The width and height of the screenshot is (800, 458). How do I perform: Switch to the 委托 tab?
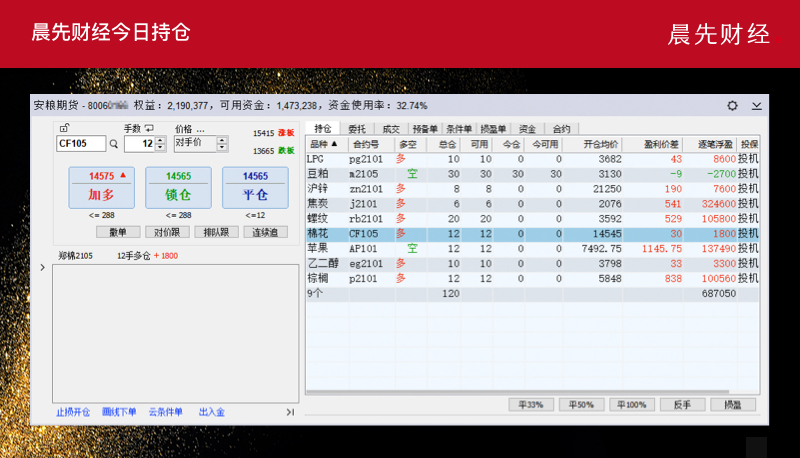[357, 129]
